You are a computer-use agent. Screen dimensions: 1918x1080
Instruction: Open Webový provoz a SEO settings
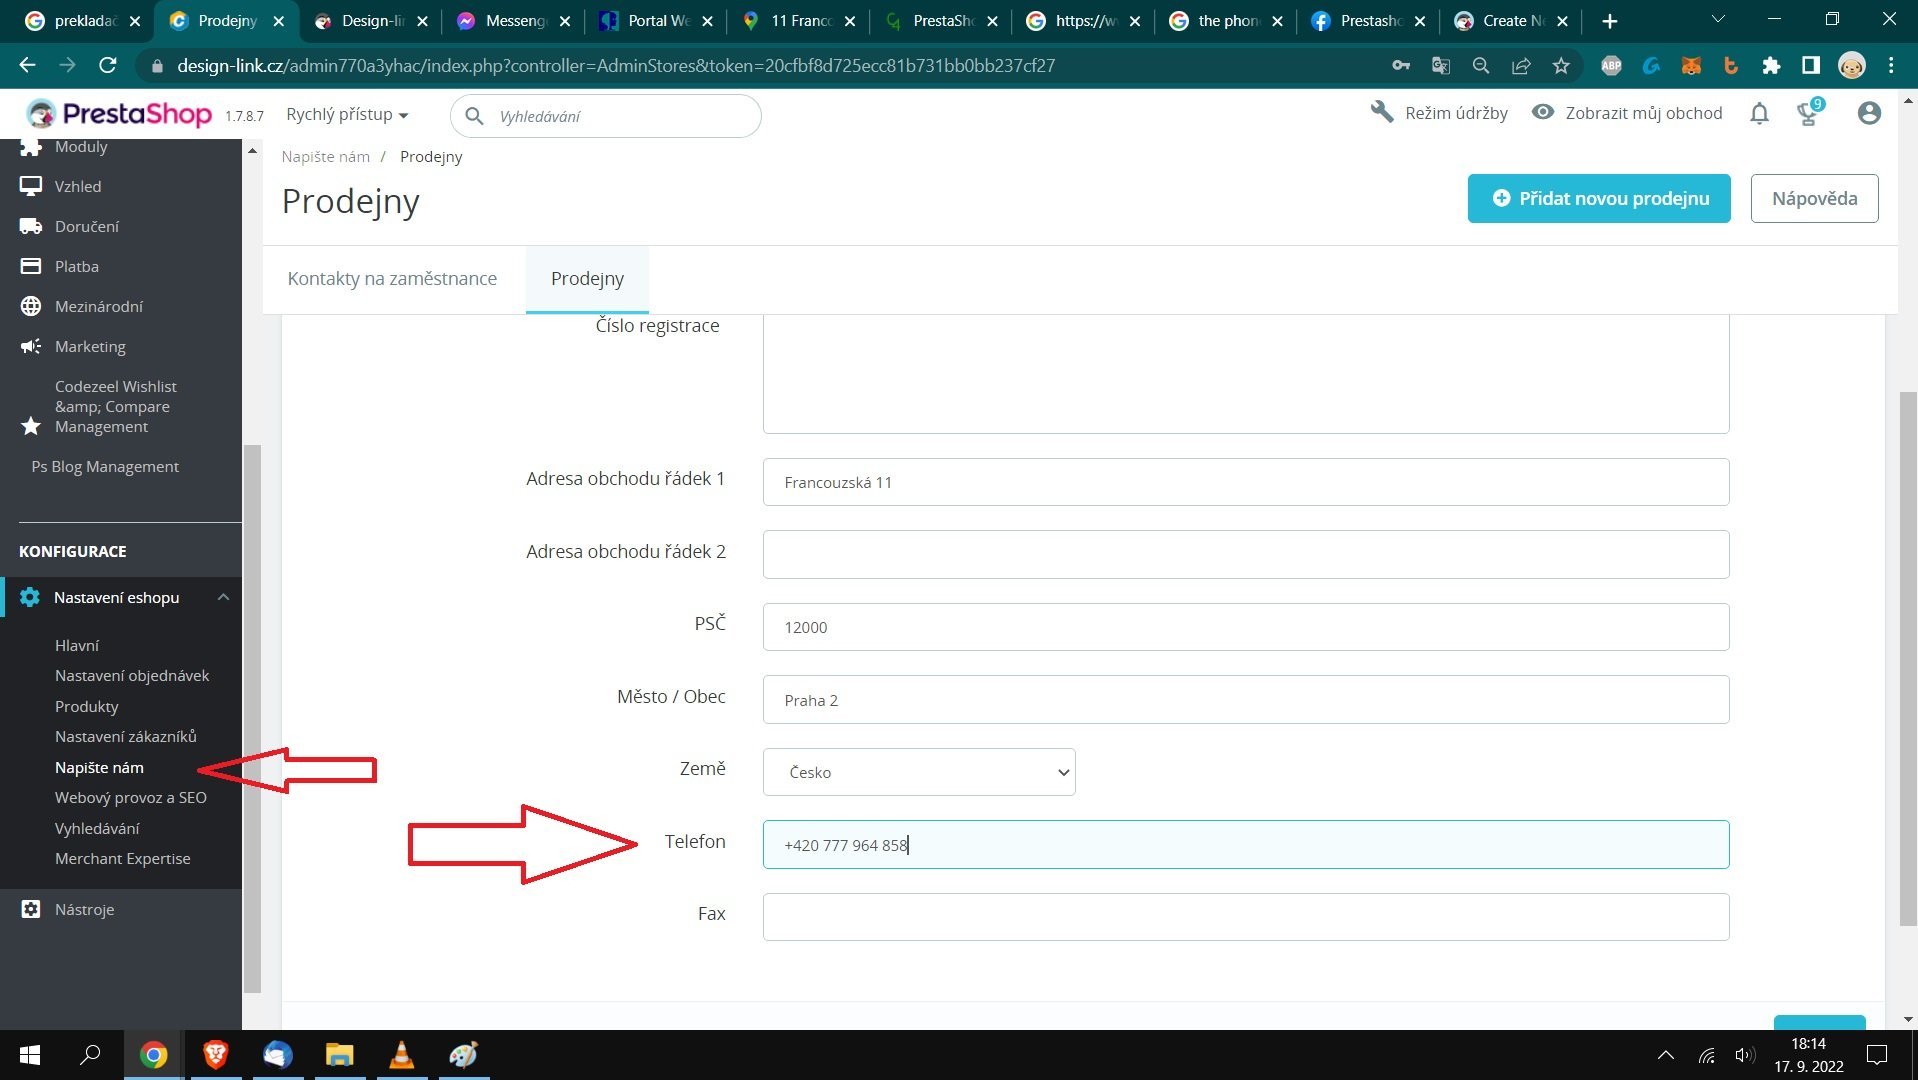(131, 797)
